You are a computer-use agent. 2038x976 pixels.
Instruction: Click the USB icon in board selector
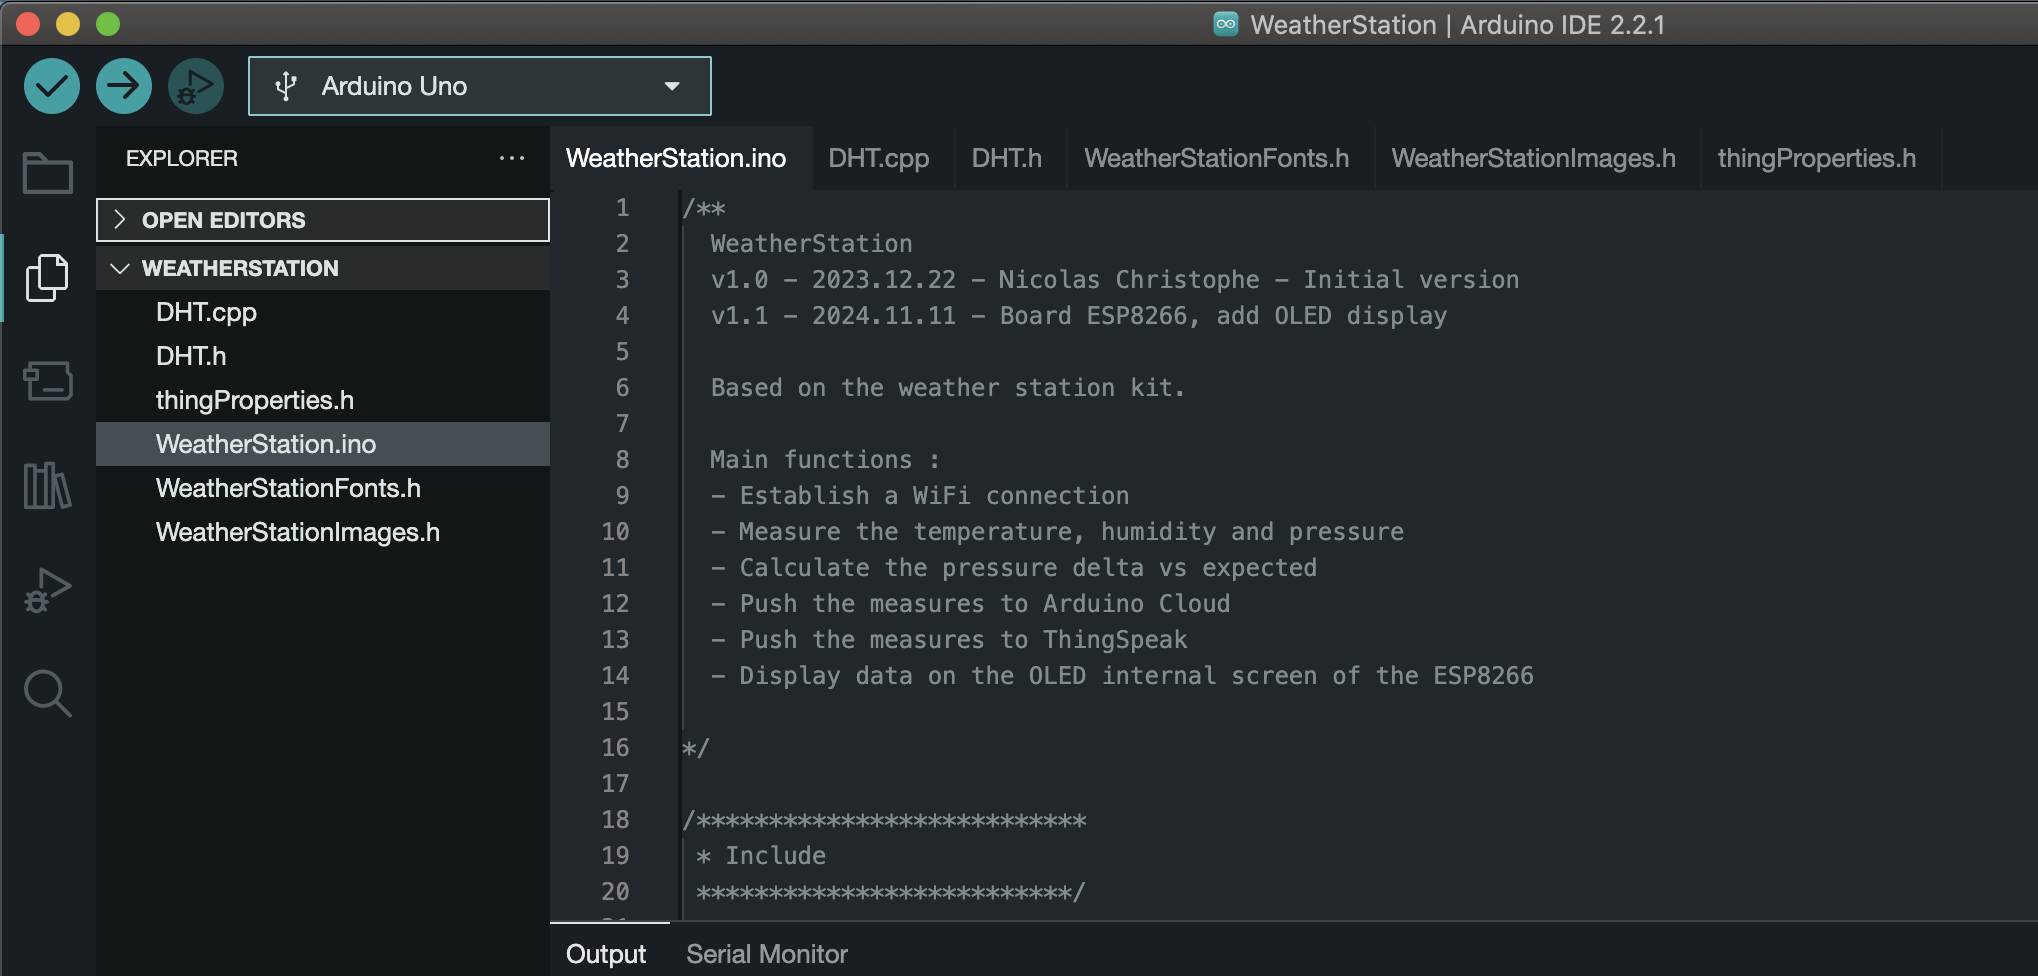point(286,86)
